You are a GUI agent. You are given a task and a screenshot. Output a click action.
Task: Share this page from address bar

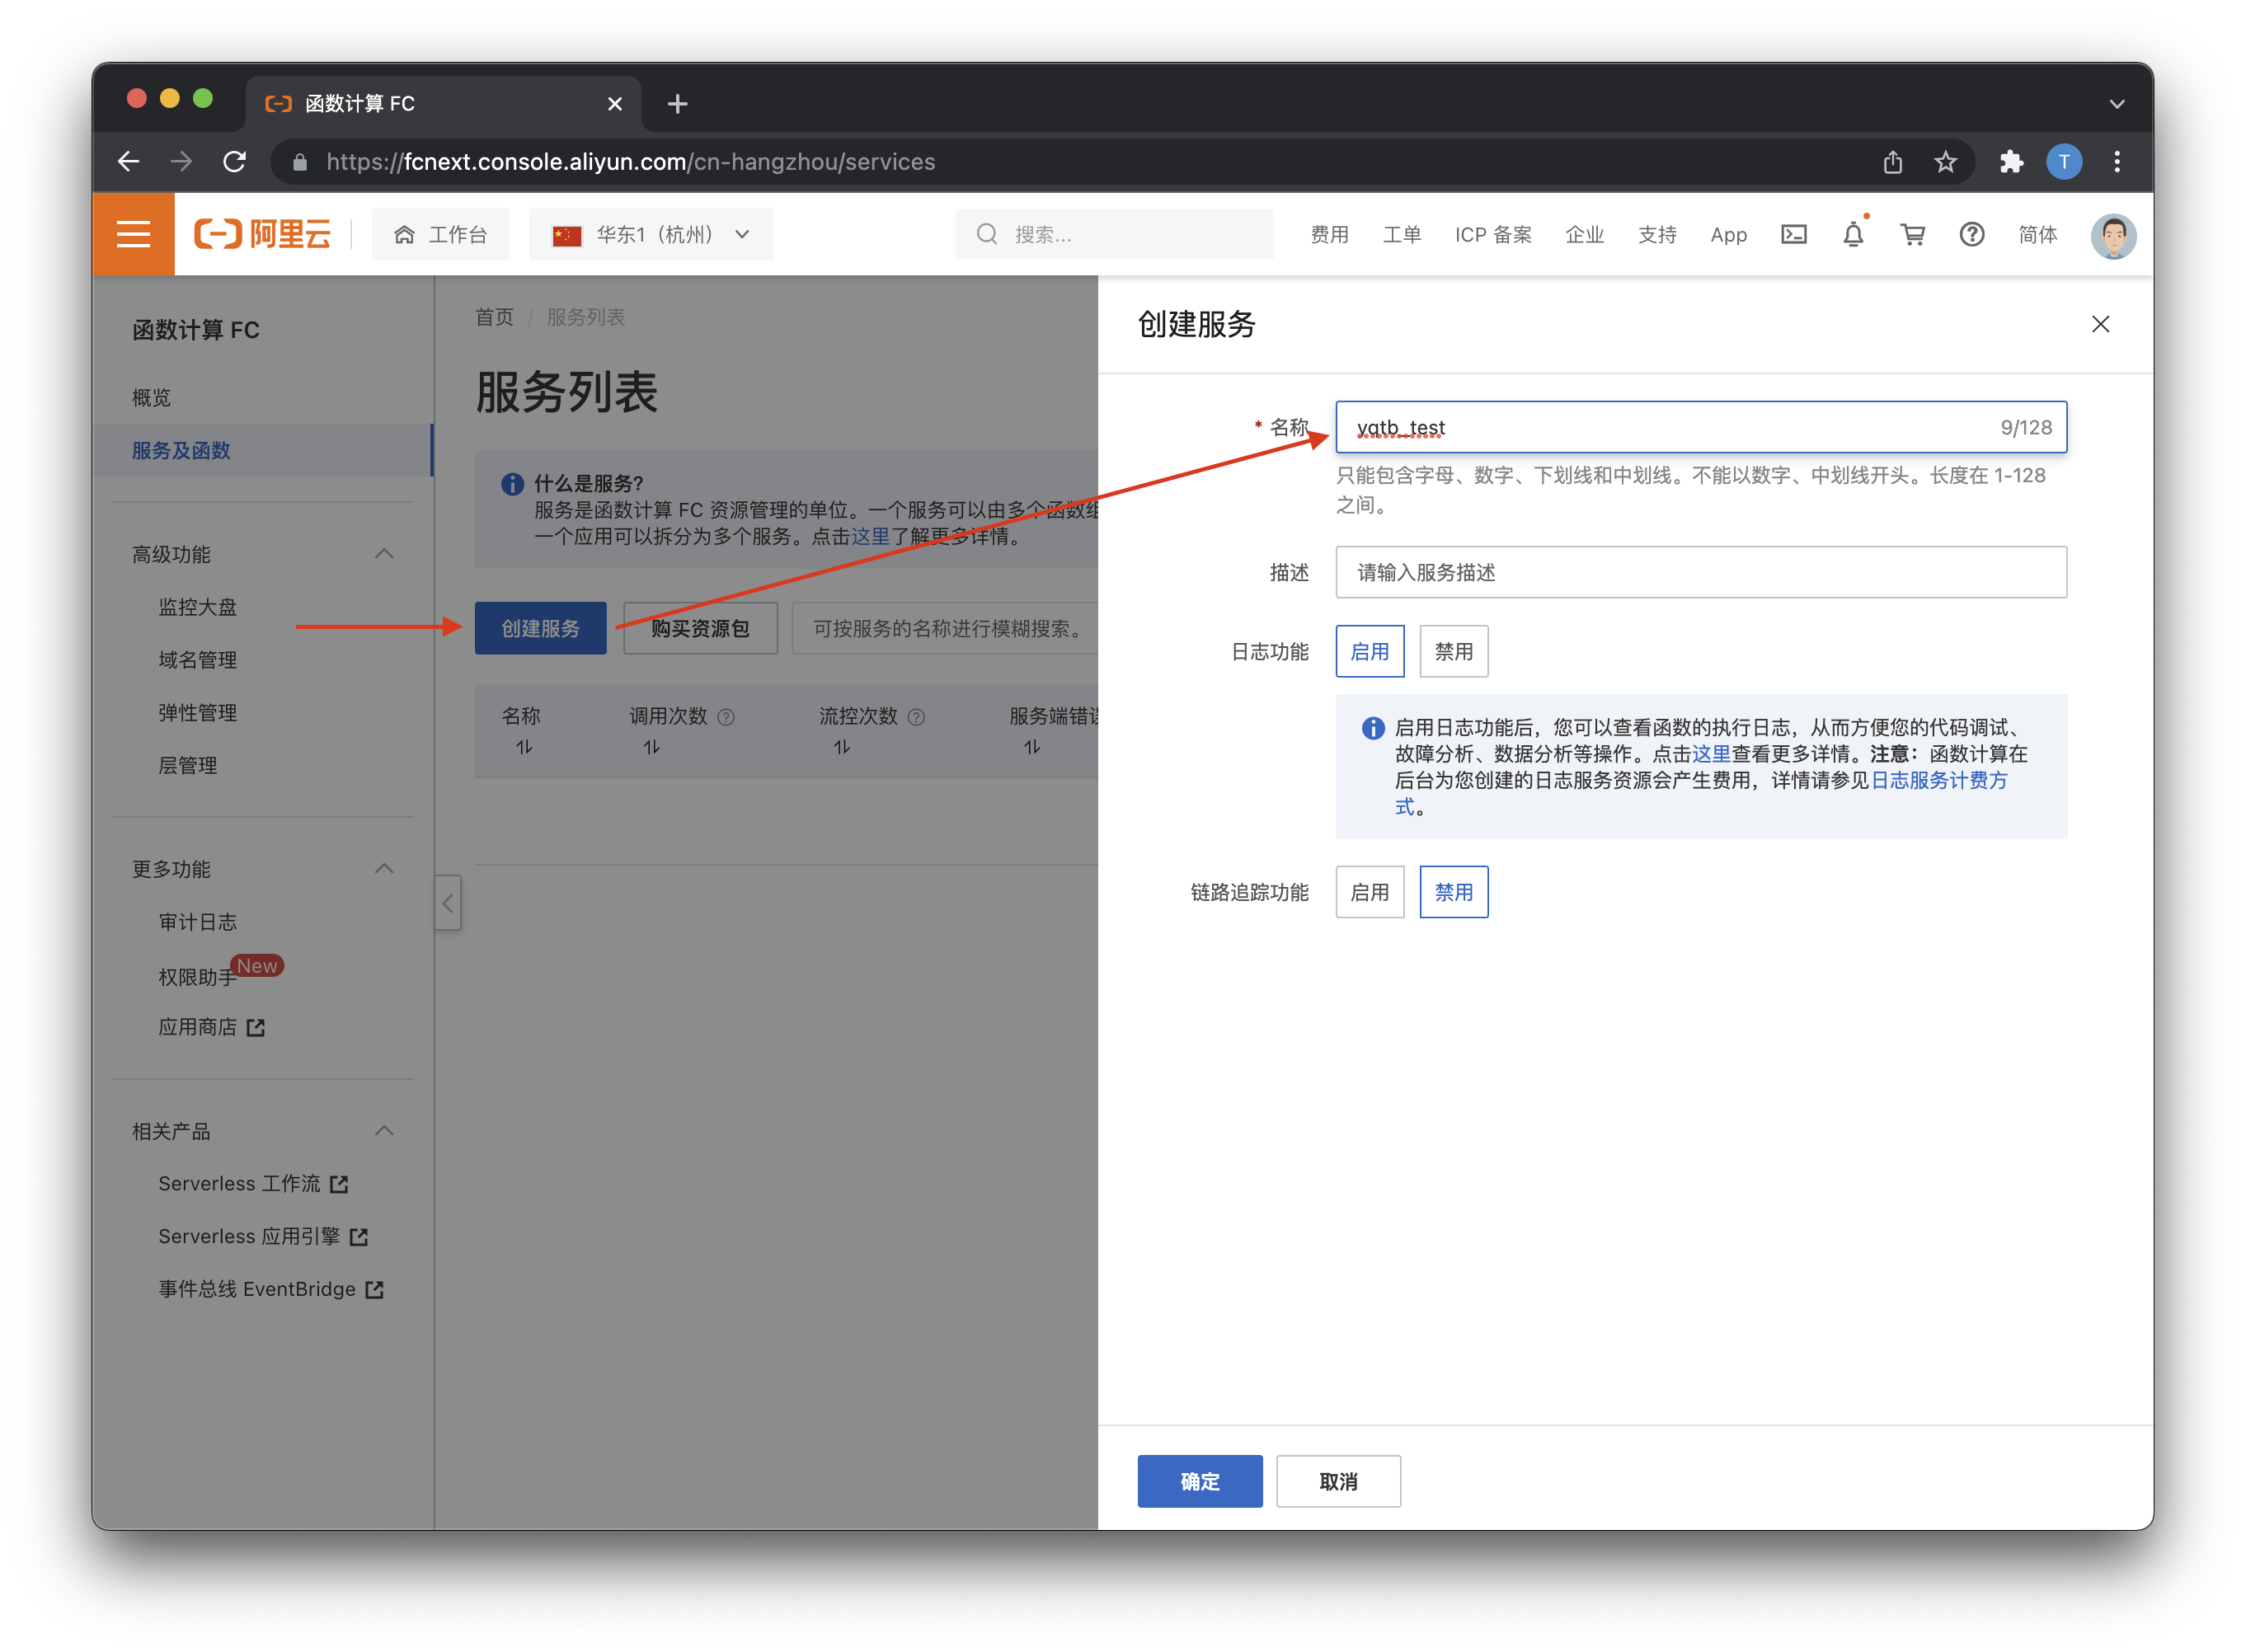point(1892,161)
